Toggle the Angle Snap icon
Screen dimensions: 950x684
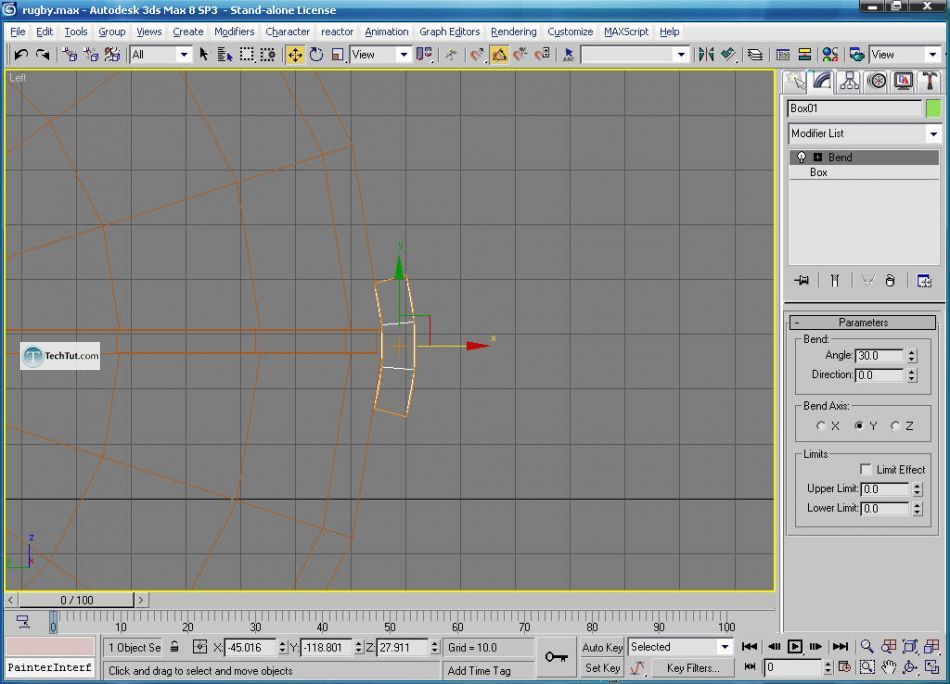tap(499, 55)
